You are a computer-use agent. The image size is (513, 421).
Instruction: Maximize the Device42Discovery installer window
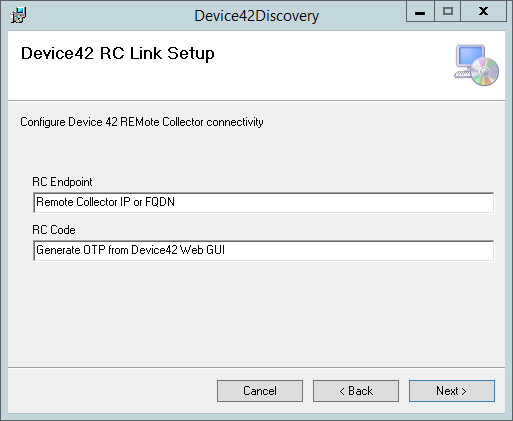(x=448, y=12)
